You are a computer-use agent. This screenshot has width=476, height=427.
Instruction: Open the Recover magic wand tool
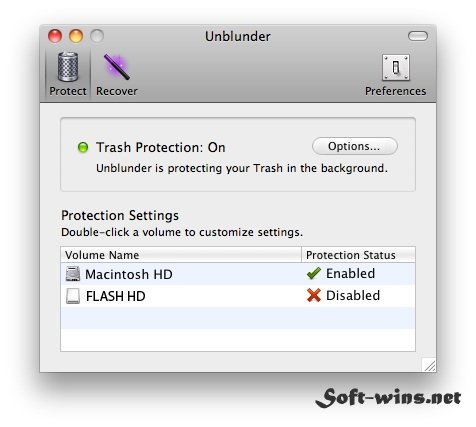click(x=117, y=67)
